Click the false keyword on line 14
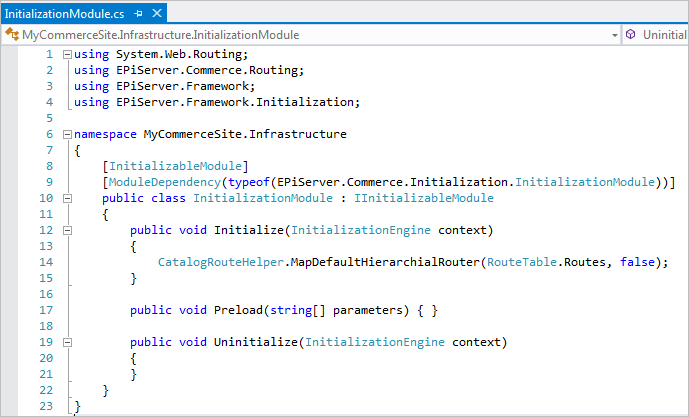The height and width of the screenshot is (417, 689). [x=637, y=262]
